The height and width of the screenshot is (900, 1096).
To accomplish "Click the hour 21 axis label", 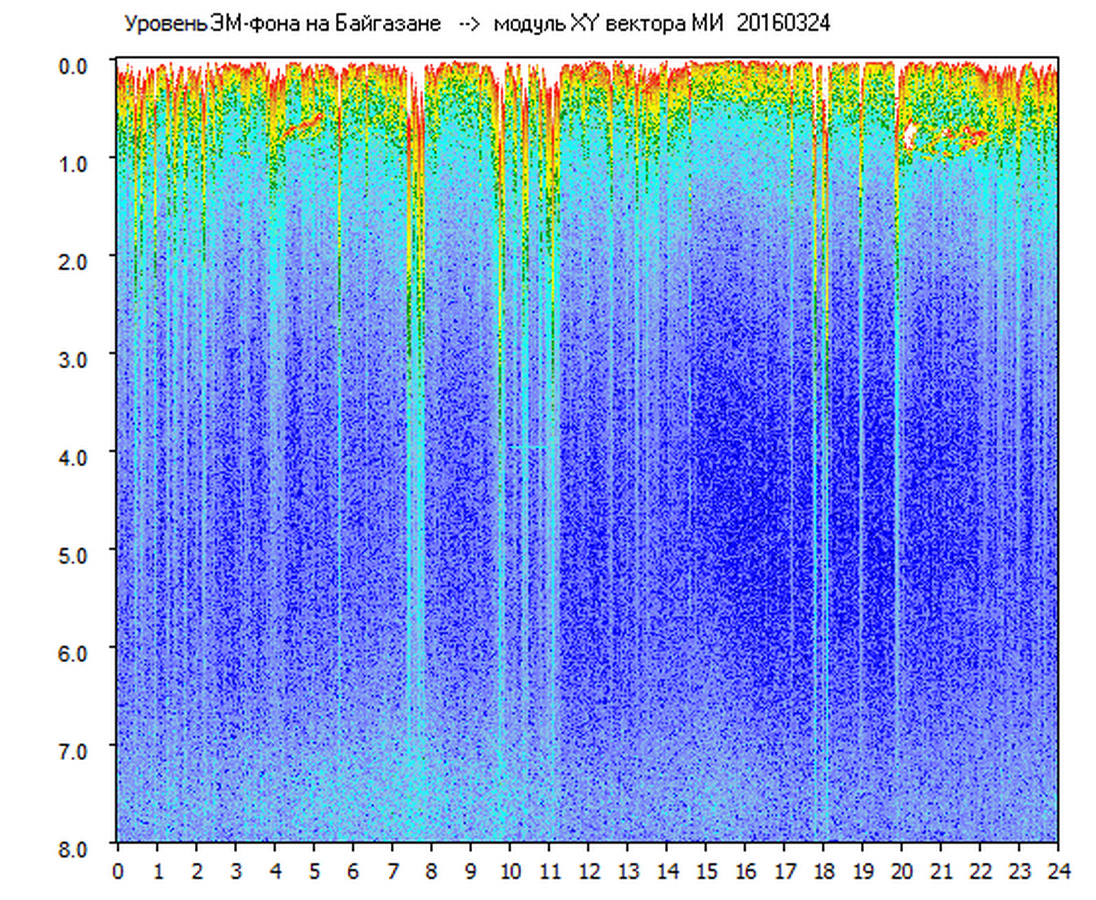I will pyautogui.click(x=941, y=871).
